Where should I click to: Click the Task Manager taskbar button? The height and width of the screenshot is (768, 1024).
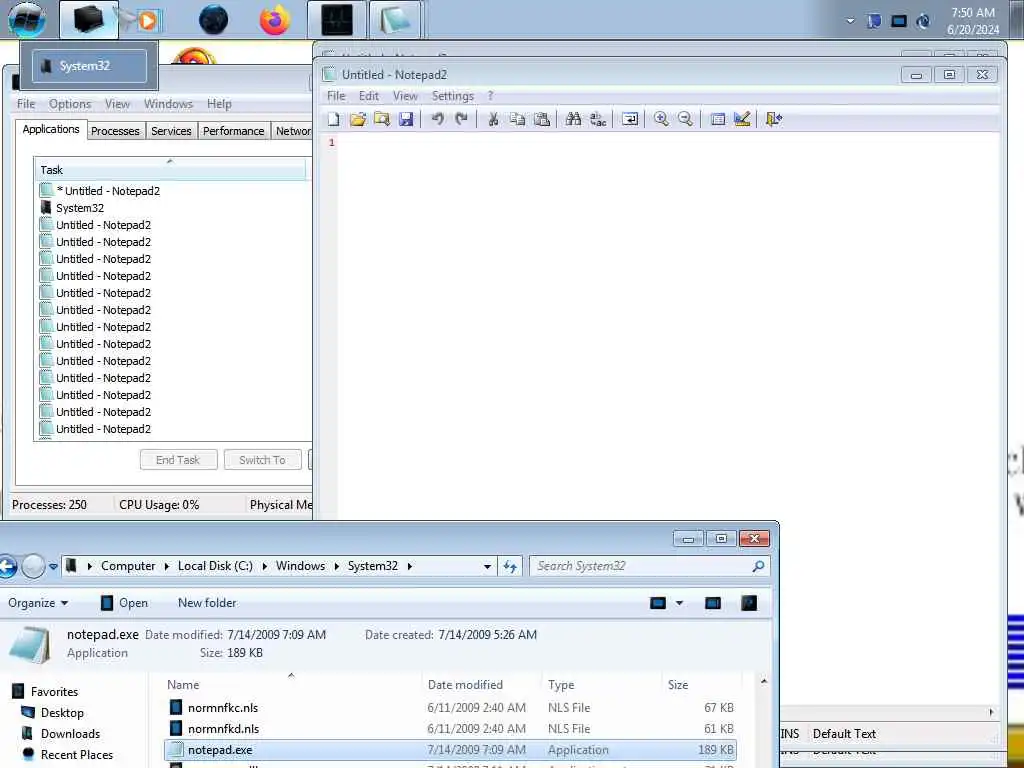click(337, 20)
